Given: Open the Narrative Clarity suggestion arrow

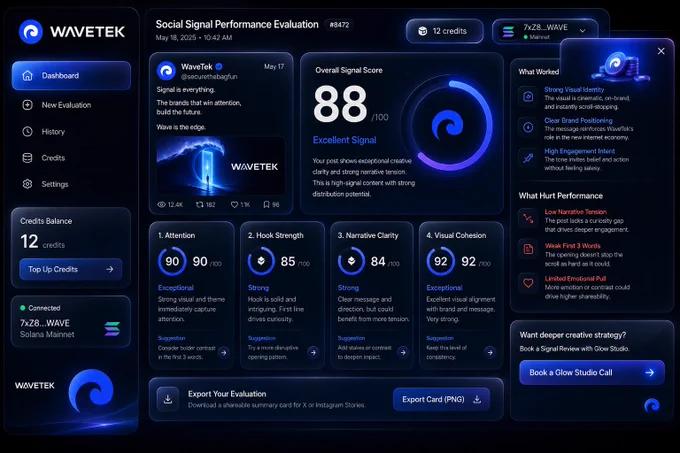Looking at the screenshot, I should (x=403, y=352).
